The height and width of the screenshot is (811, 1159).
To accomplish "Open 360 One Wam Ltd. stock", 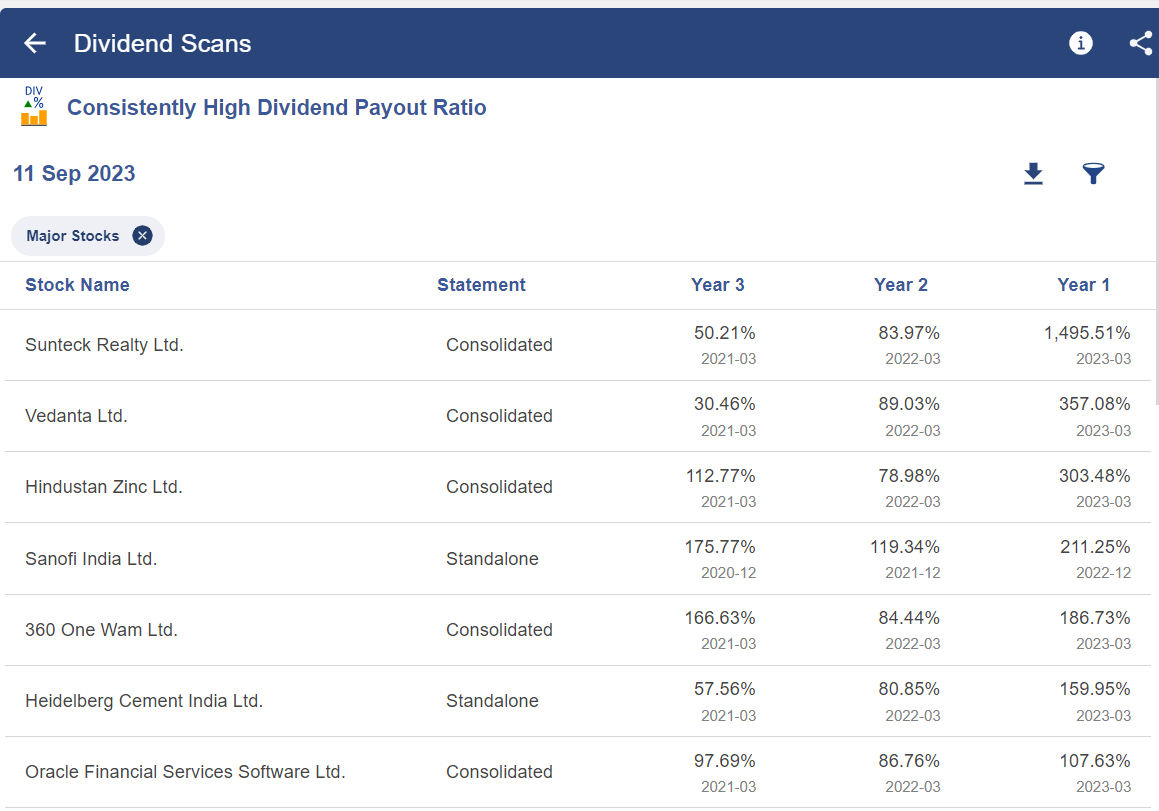I will pos(101,630).
